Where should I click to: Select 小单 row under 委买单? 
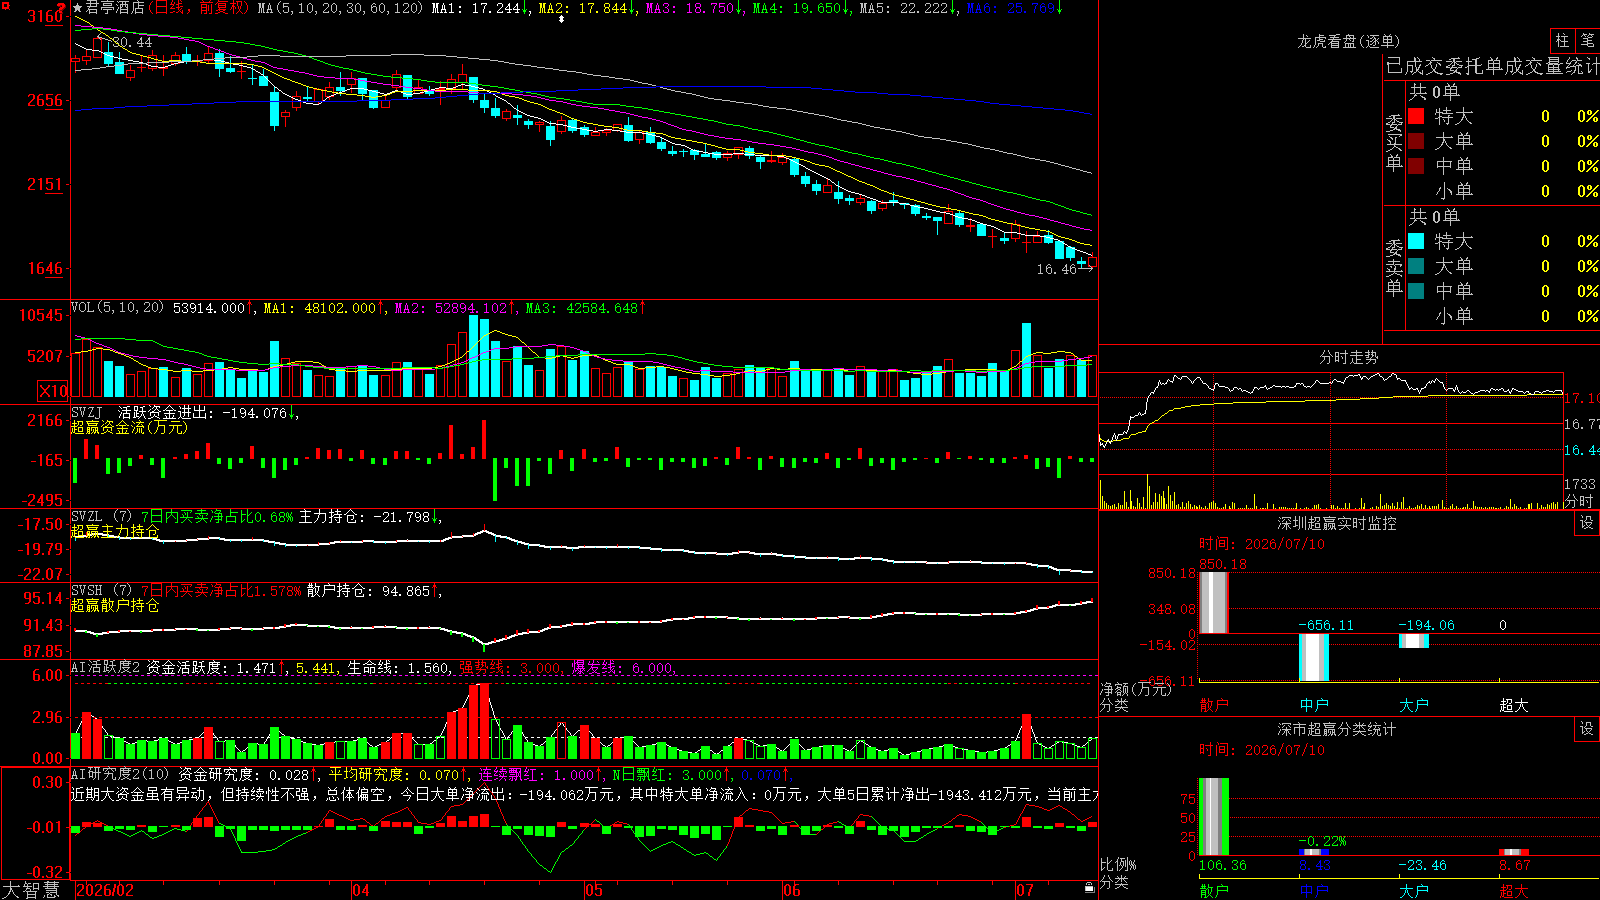point(1503,191)
